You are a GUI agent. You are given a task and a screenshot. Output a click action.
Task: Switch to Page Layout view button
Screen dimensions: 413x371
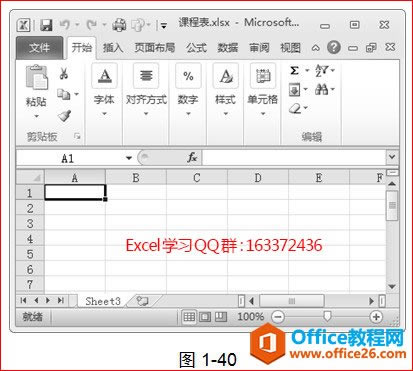point(205,317)
